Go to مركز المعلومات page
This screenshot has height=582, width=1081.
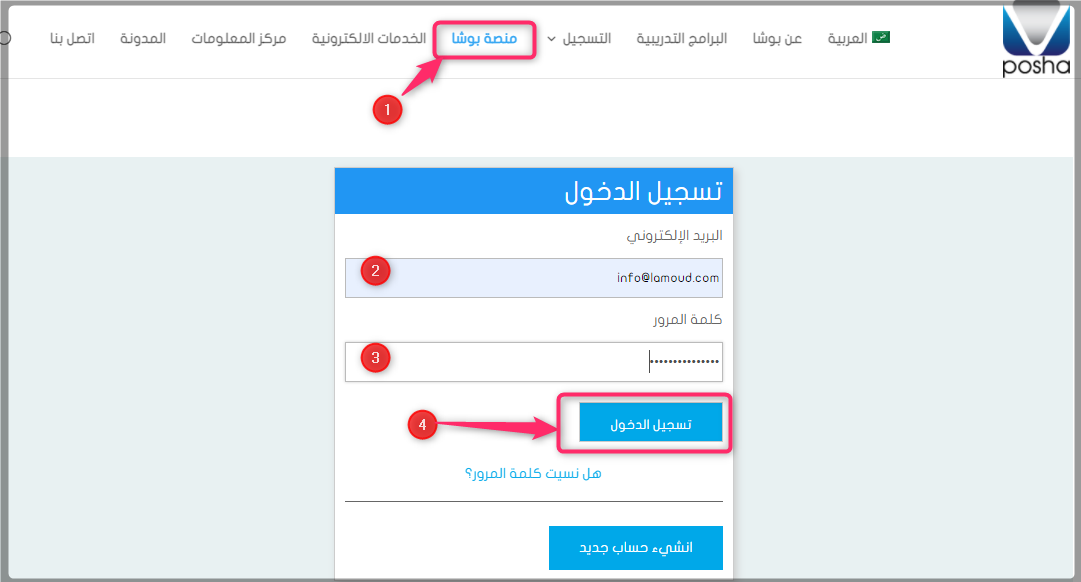[x=239, y=38]
